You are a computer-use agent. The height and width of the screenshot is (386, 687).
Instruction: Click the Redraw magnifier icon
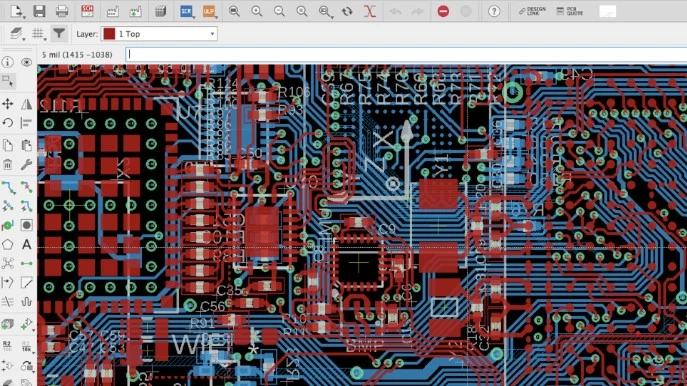click(x=301, y=11)
